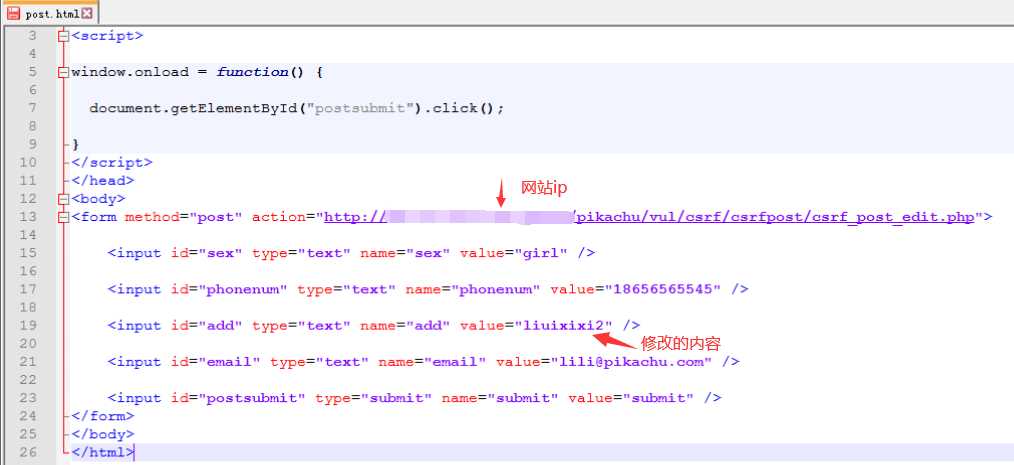Click the italic "function" keyword

pyautogui.click(x=252, y=72)
